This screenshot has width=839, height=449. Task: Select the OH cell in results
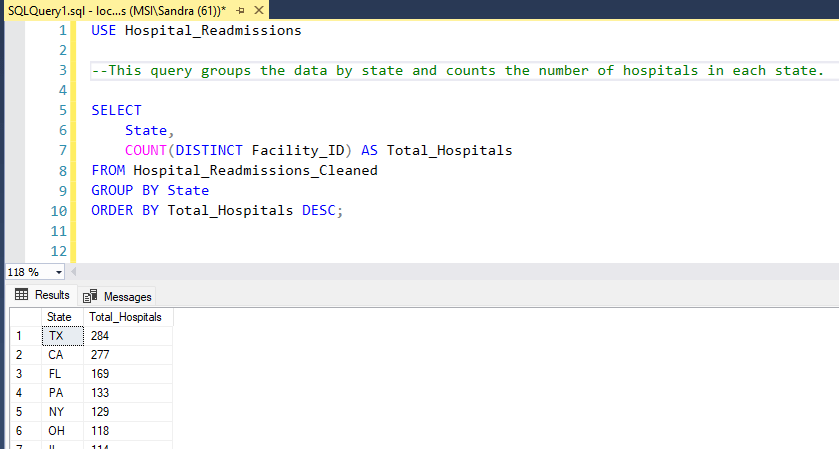tap(62, 431)
